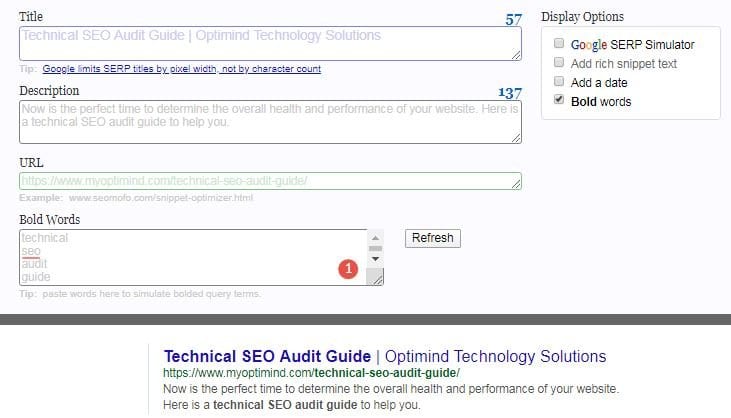Focus the URL input field
Viewport: 731px width, 418px height.
coord(270,181)
